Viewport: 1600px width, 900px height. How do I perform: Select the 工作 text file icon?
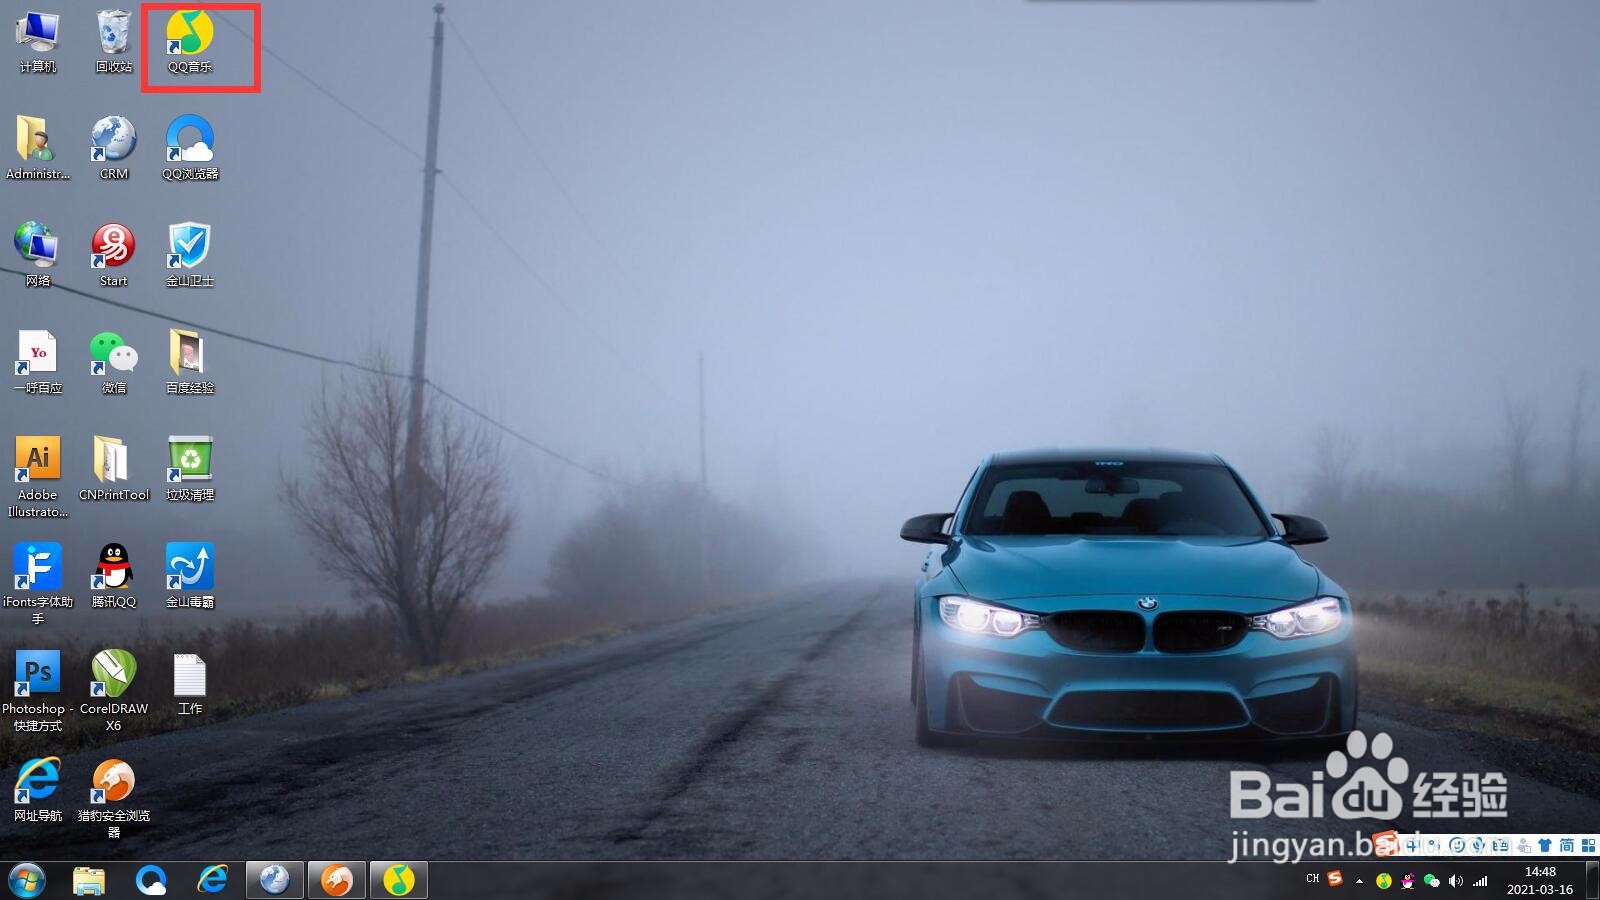[190, 683]
